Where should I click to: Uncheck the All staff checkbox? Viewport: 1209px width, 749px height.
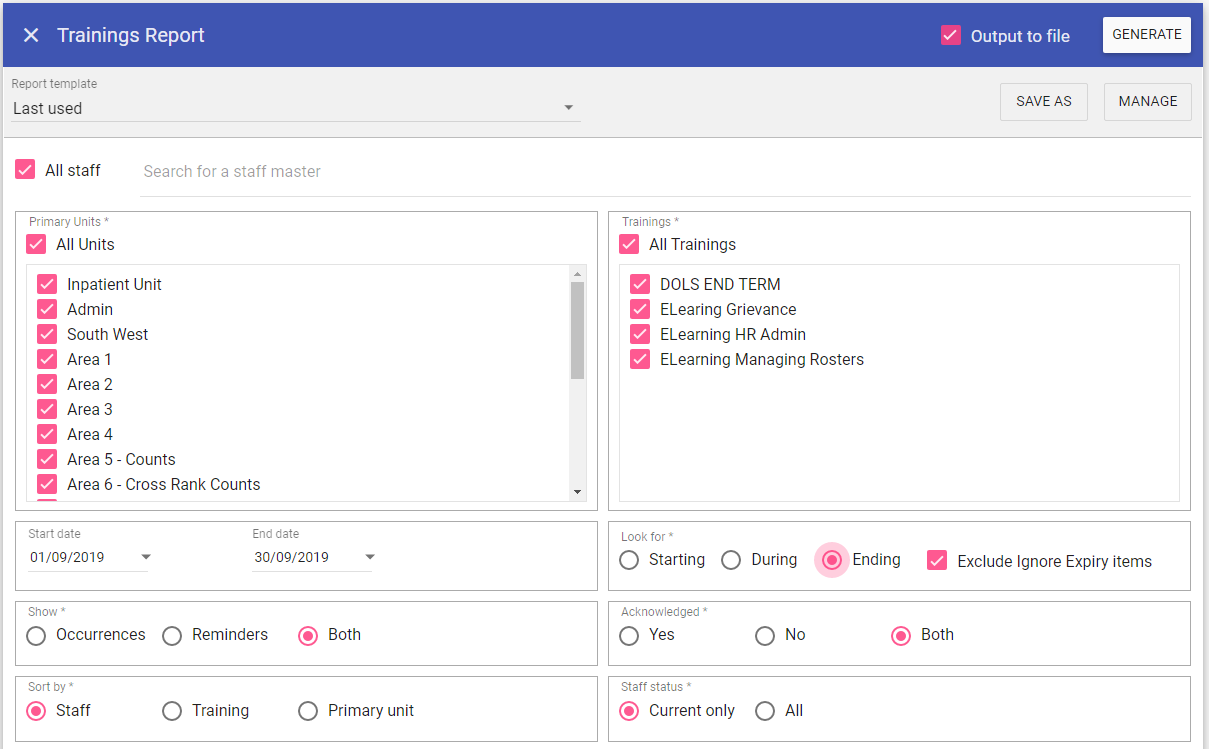pyautogui.click(x=26, y=170)
